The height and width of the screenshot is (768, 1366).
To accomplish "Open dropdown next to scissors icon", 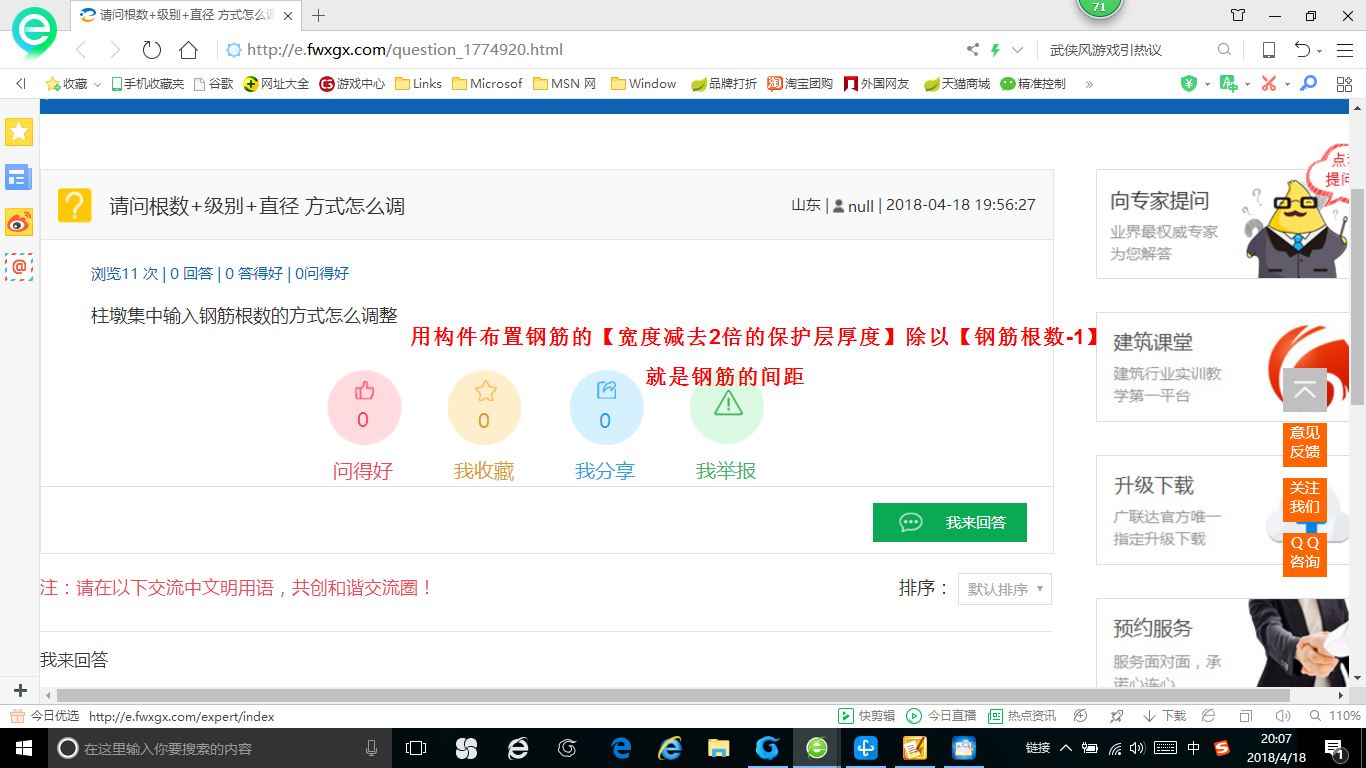I will 1287,85.
